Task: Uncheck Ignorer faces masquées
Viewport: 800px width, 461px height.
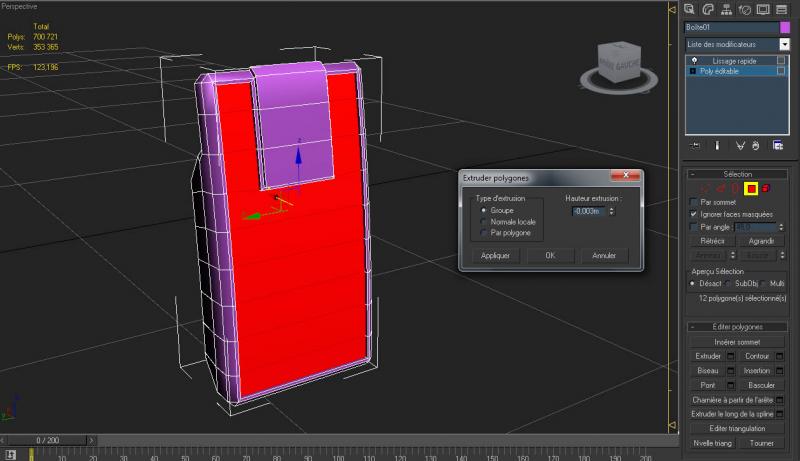Action: click(x=694, y=214)
